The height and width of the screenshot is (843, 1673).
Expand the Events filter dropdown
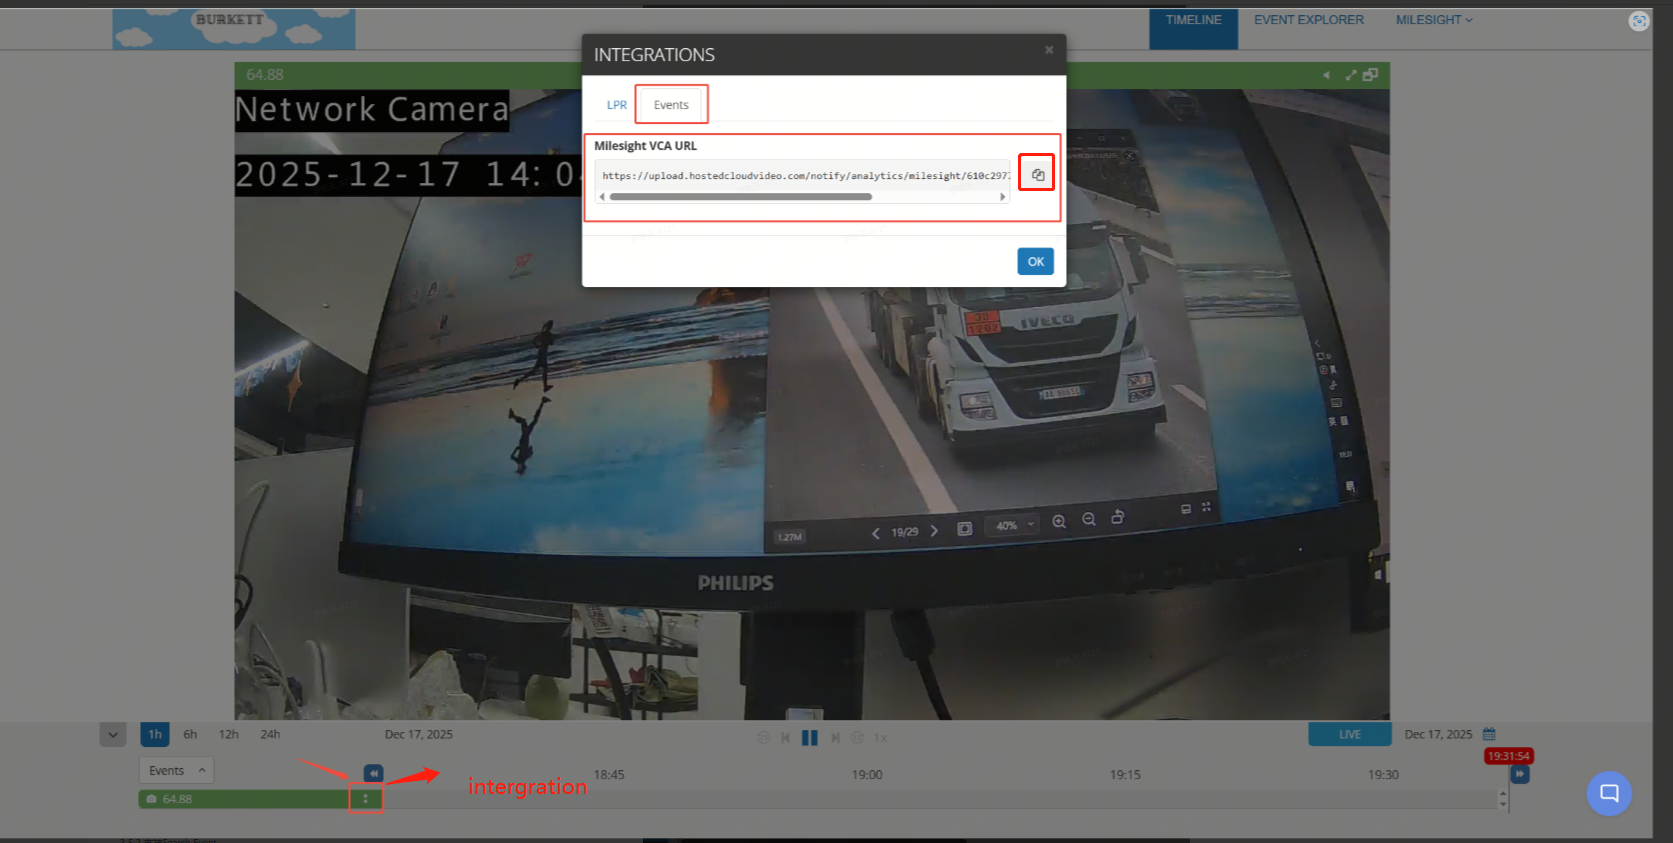point(176,771)
